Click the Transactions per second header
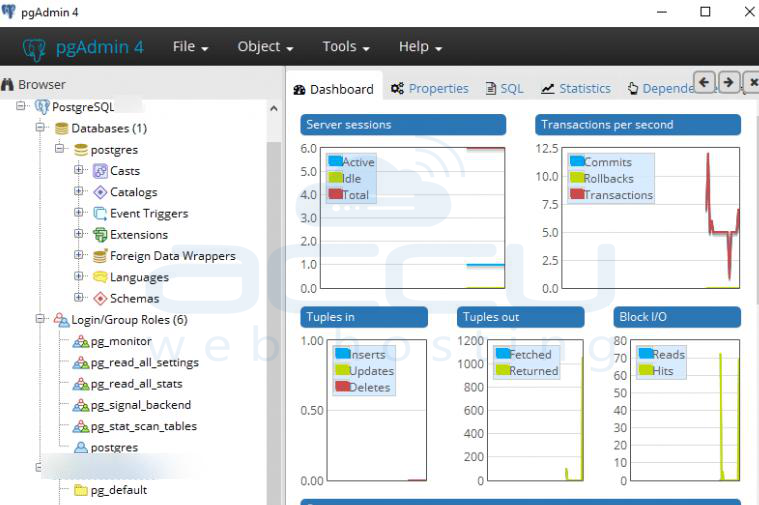This screenshot has height=505, width=759. (x=638, y=125)
